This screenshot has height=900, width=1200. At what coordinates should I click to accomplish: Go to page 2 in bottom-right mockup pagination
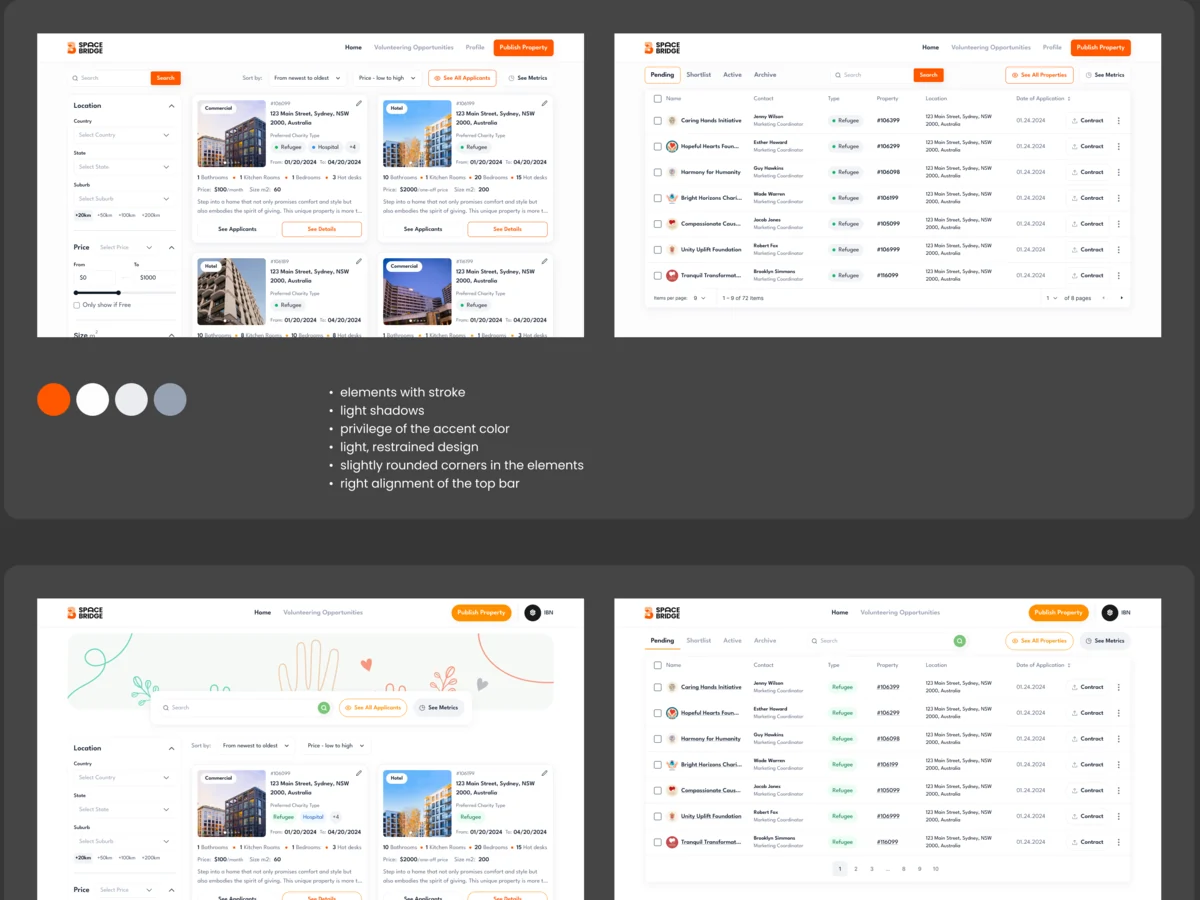click(856, 869)
